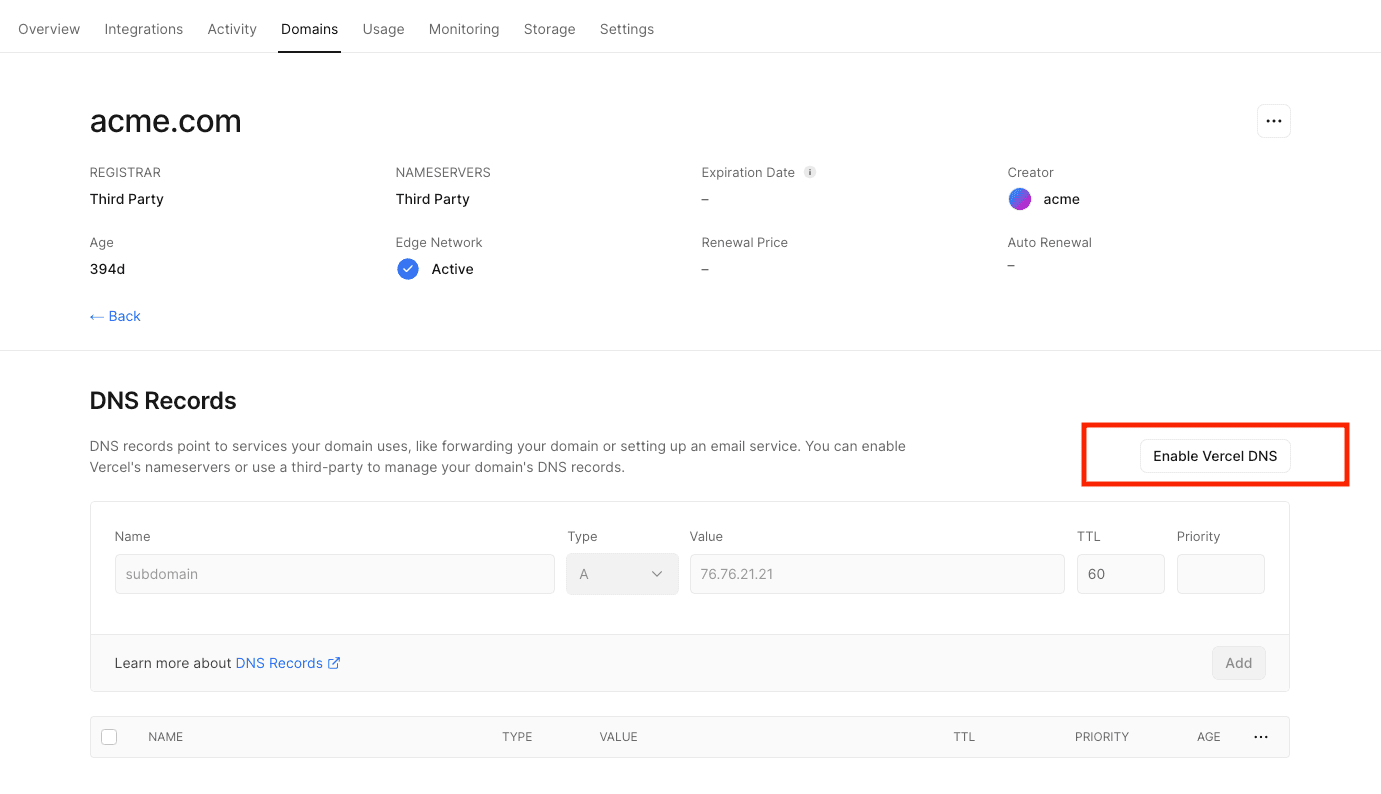Click the VALUE column header
The image size is (1381, 794).
click(x=619, y=737)
